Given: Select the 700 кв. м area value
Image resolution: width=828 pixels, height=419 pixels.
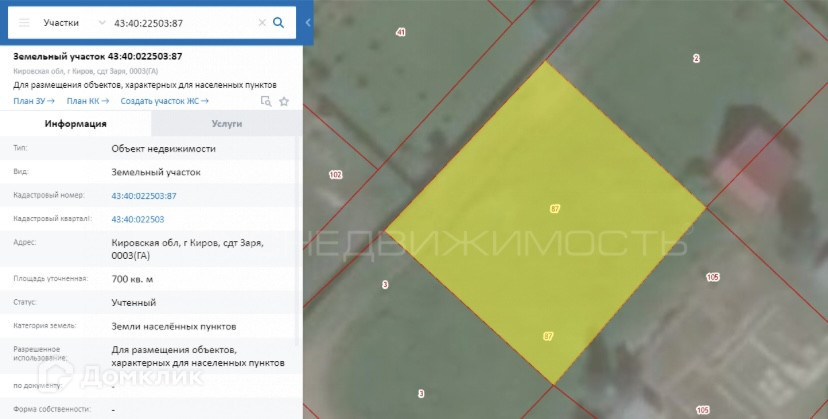Looking at the screenshot, I should point(133,279).
